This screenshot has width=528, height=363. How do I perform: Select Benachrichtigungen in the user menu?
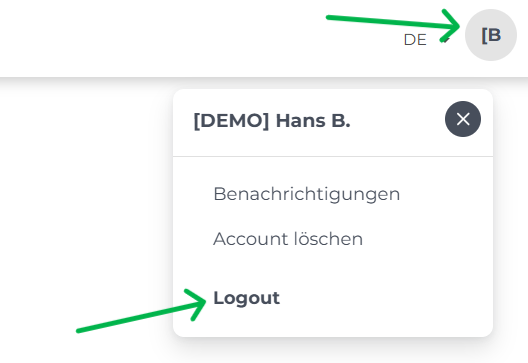point(306,194)
